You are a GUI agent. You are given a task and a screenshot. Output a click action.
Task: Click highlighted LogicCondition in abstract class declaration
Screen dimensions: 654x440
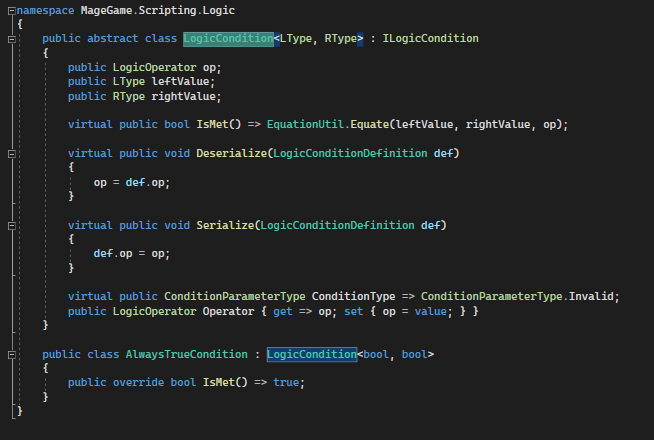[227, 38]
